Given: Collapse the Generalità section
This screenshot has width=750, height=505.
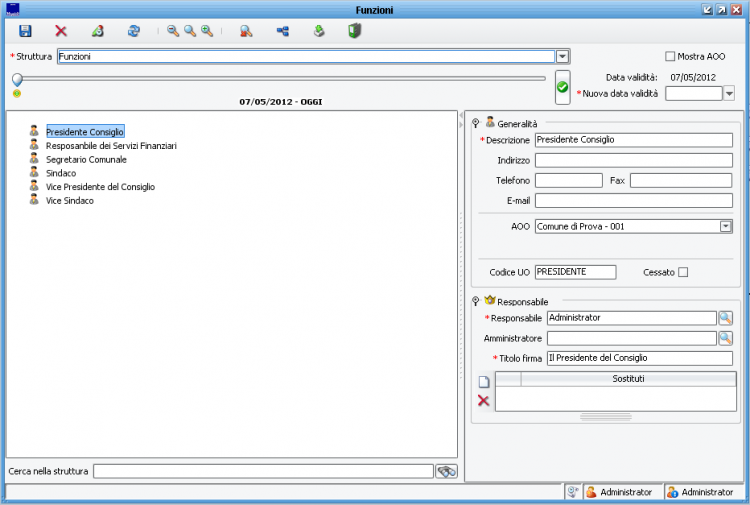Looking at the screenshot, I should [476, 123].
